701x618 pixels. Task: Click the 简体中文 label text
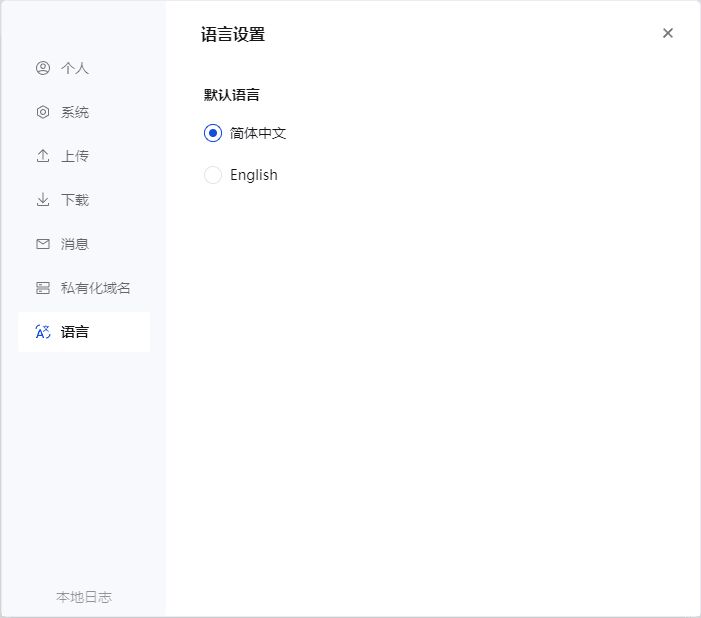[x=258, y=133]
